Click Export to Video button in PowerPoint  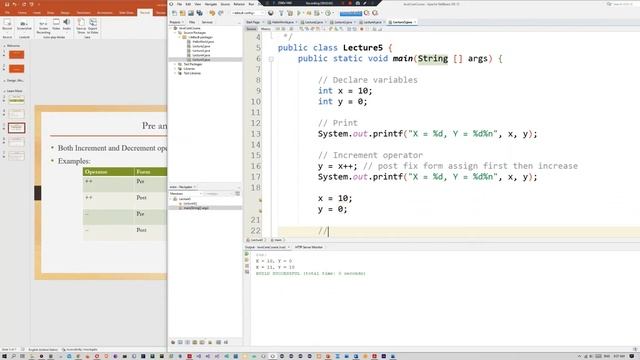[x=93, y=25]
